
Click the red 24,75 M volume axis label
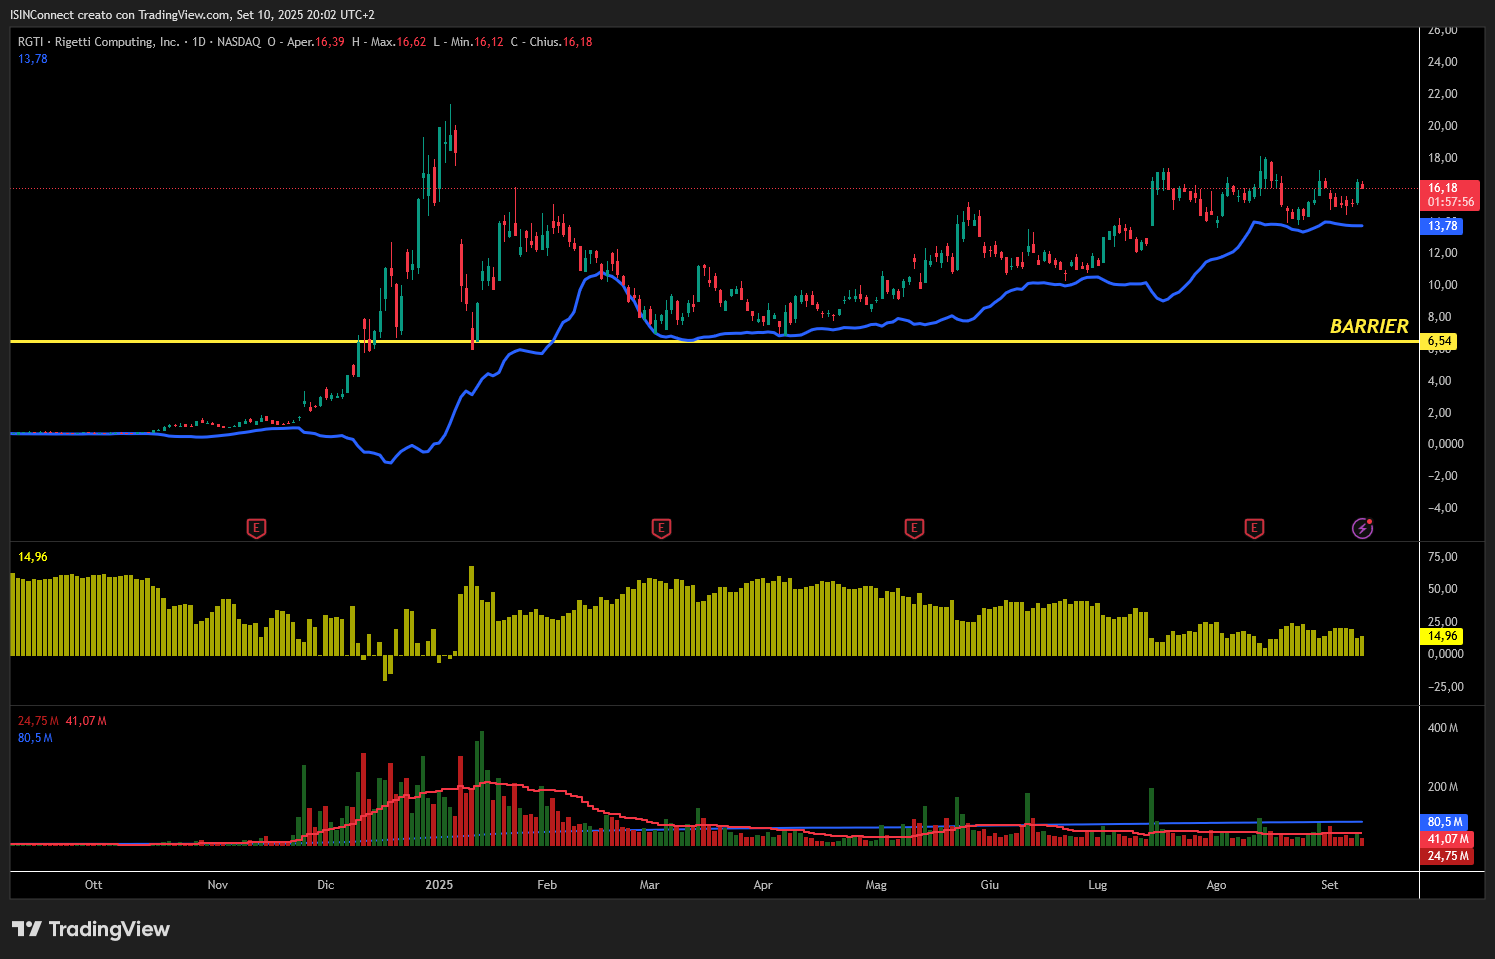click(1447, 856)
